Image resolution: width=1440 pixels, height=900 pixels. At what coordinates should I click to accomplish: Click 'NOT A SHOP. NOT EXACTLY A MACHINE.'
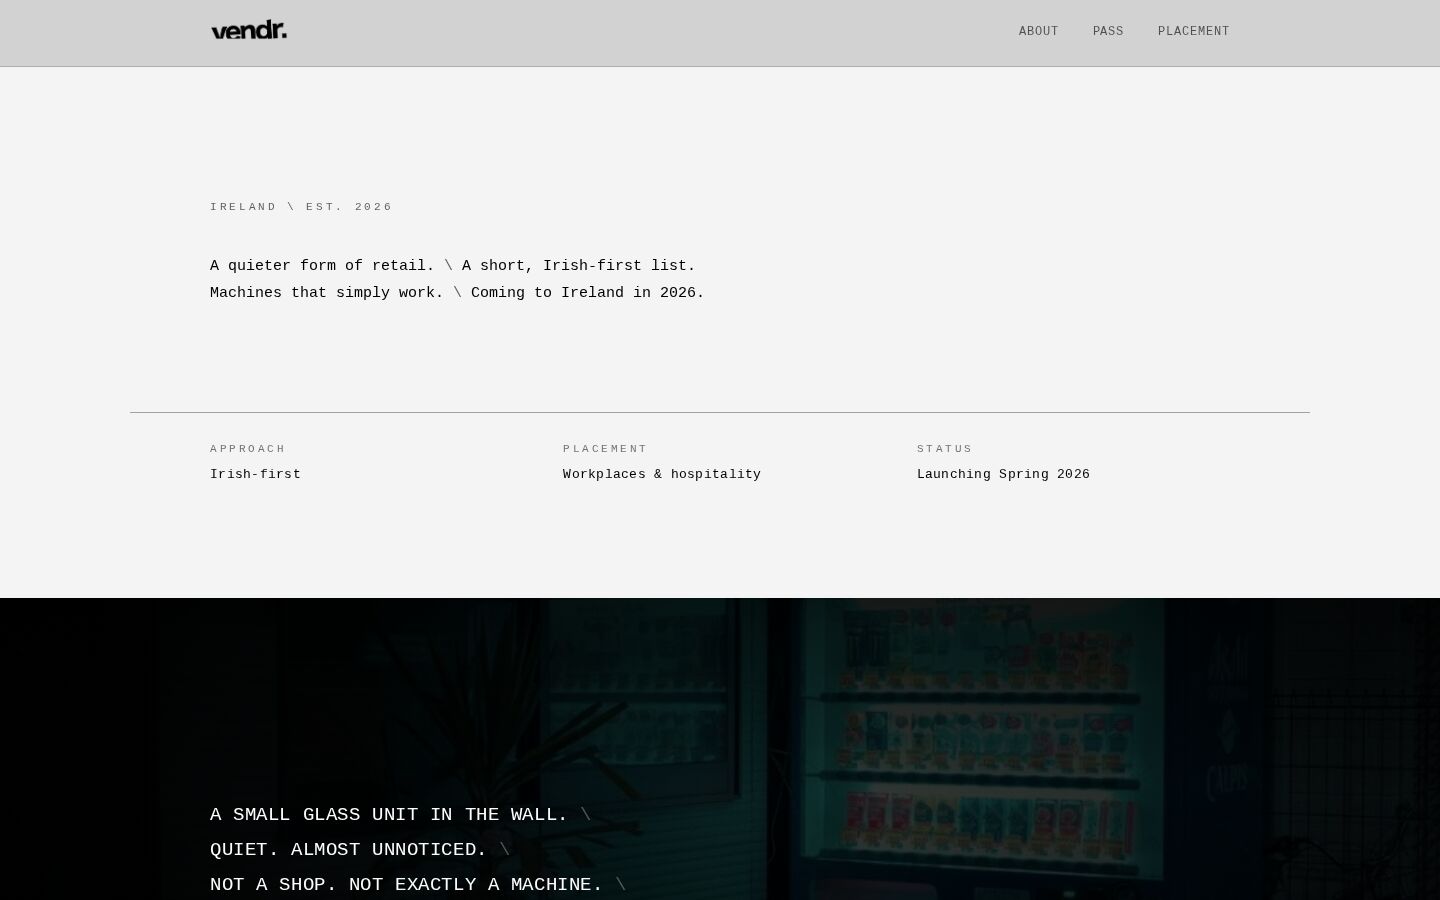tap(406, 885)
